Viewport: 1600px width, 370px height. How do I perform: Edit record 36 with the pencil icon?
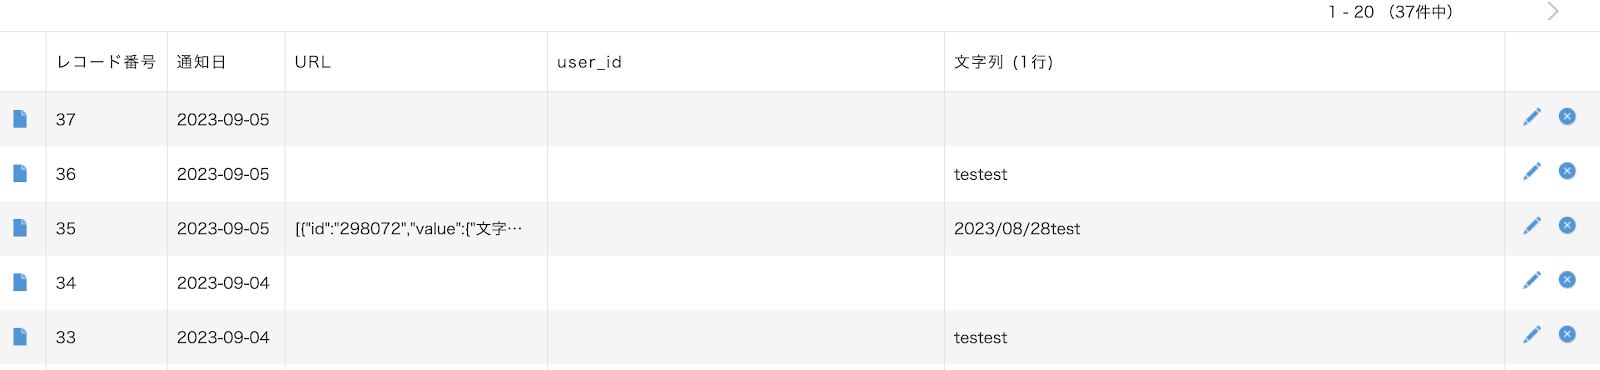1532,171
